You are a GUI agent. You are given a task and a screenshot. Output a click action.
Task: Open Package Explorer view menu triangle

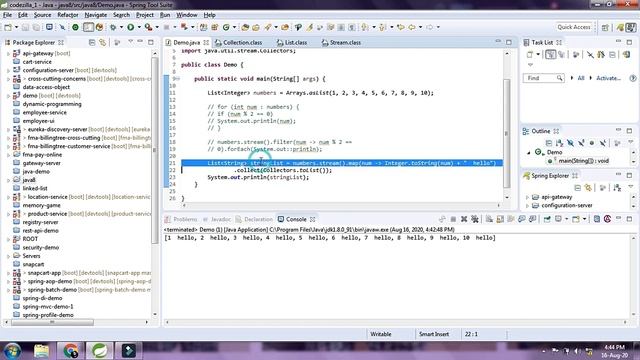(x=131, y=42)
